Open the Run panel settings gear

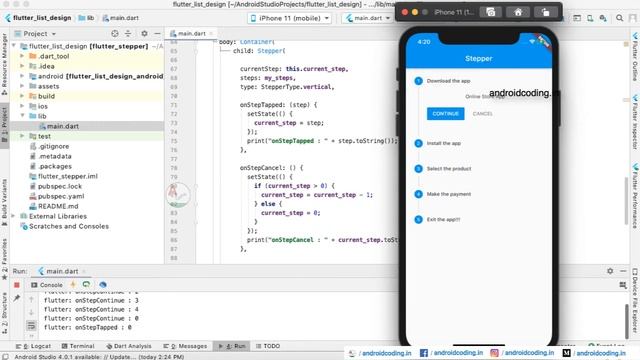(610, 271)
